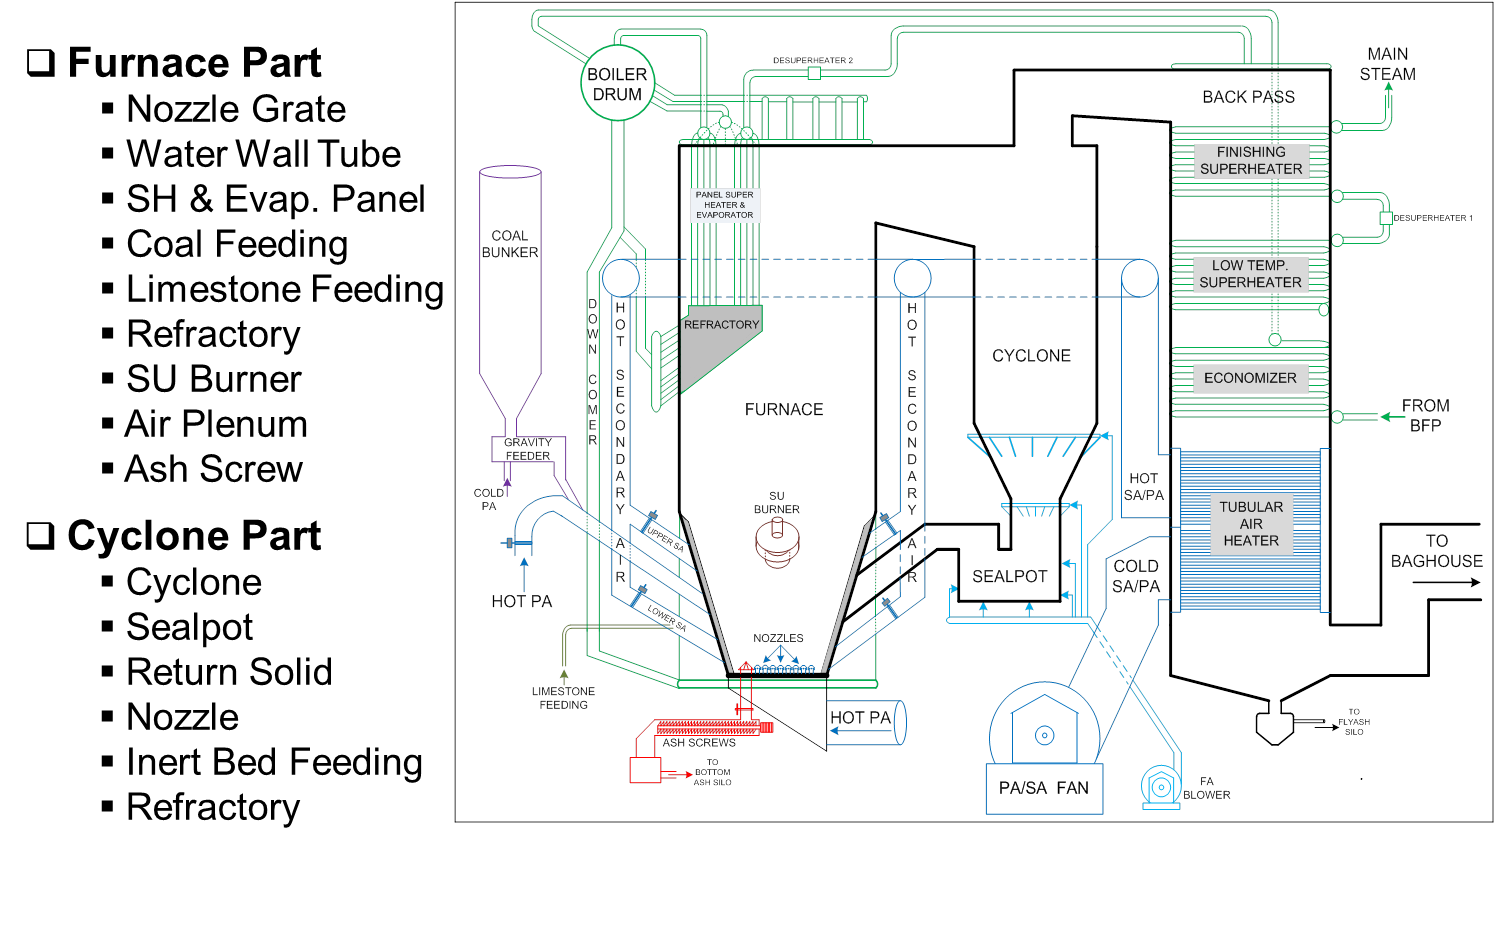
Task: Select the Hot PA duct cylinder
Action: pos(867,722)
